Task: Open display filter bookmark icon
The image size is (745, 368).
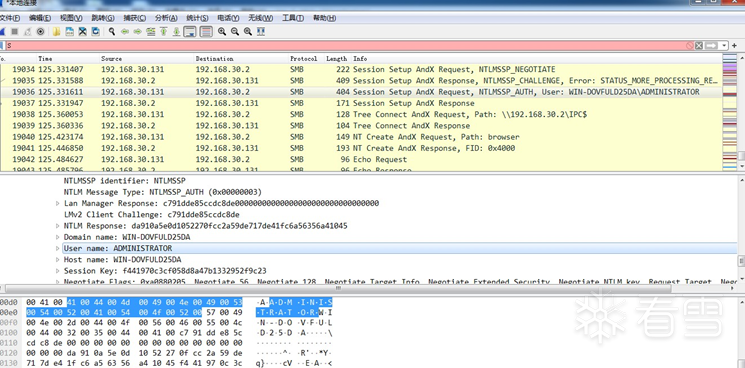Action: pyautogui.click(x=2, y=46)
